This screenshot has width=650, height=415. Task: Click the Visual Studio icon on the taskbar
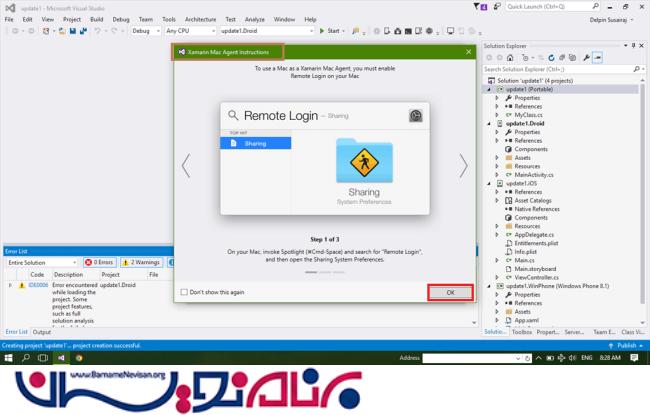click(x=61, y=358)
